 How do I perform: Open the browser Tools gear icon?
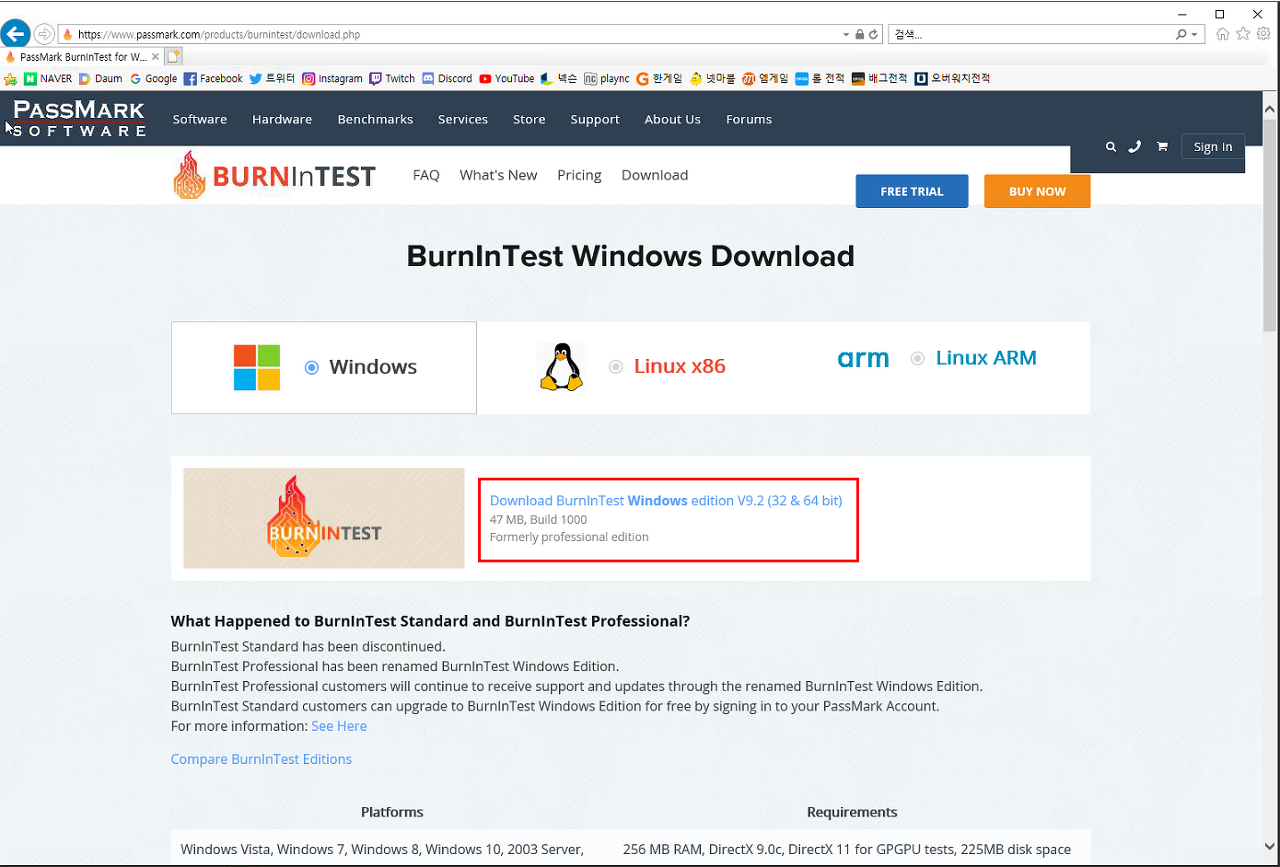1264,34
